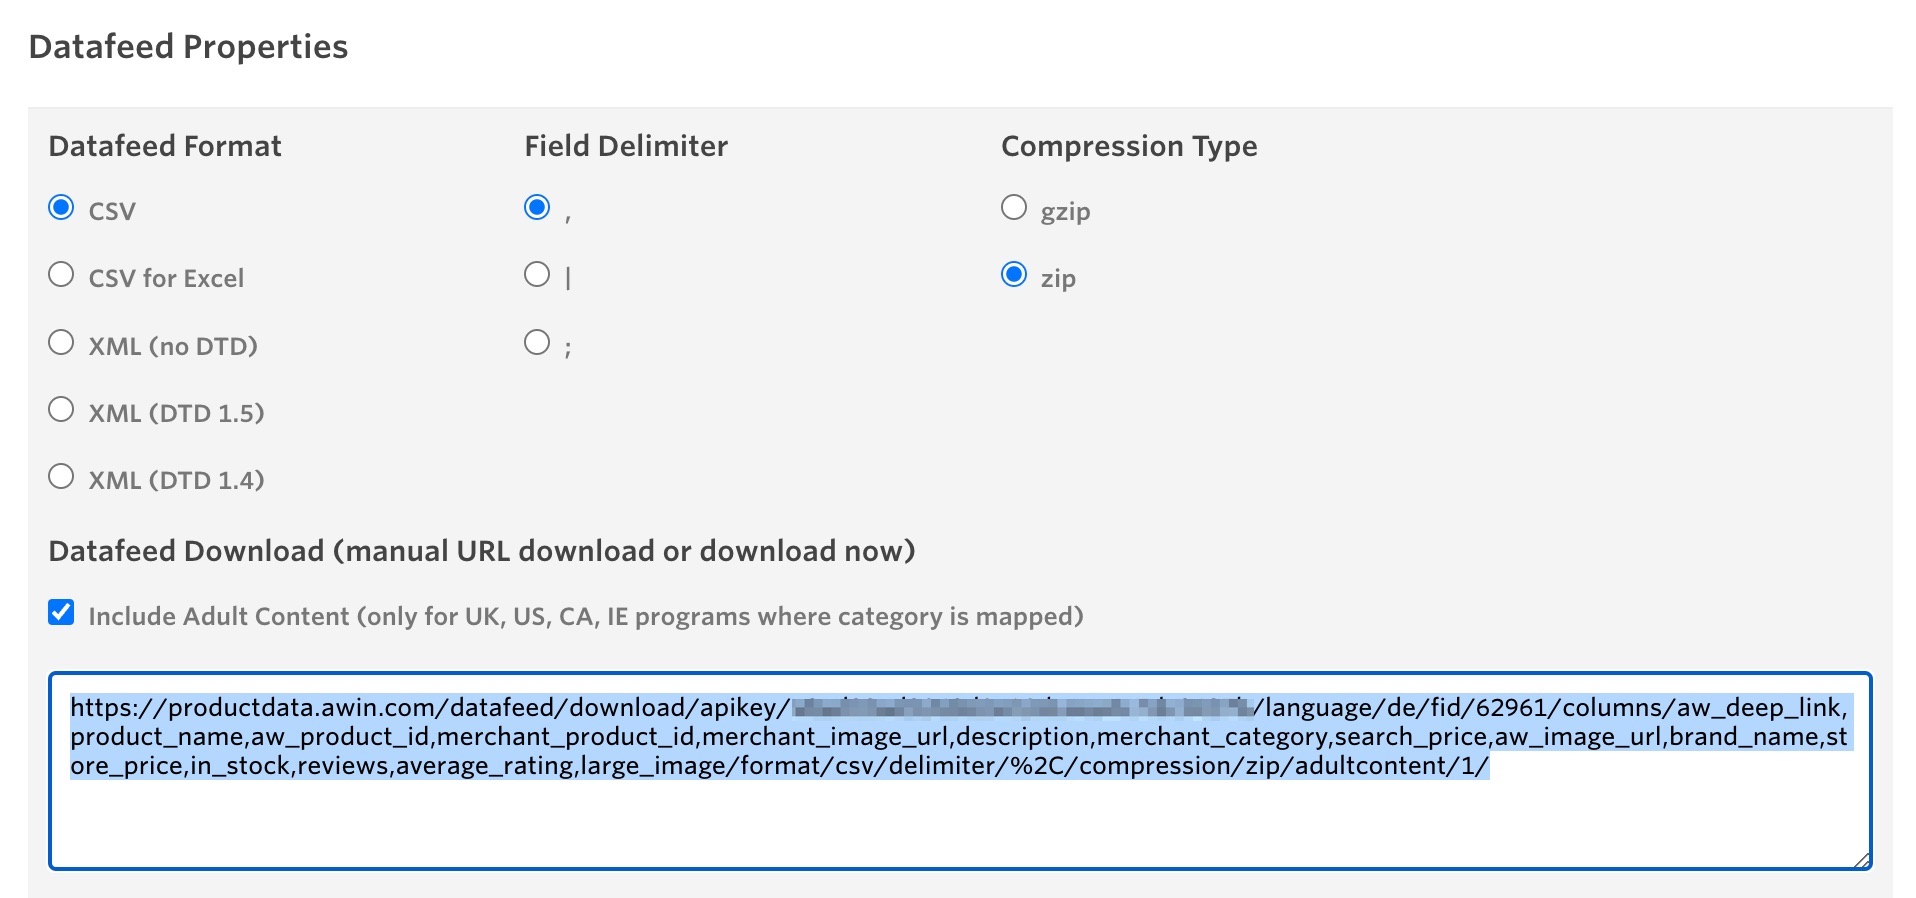
Task: Select the semicolon field delimiter
Action: pos(537,342)
